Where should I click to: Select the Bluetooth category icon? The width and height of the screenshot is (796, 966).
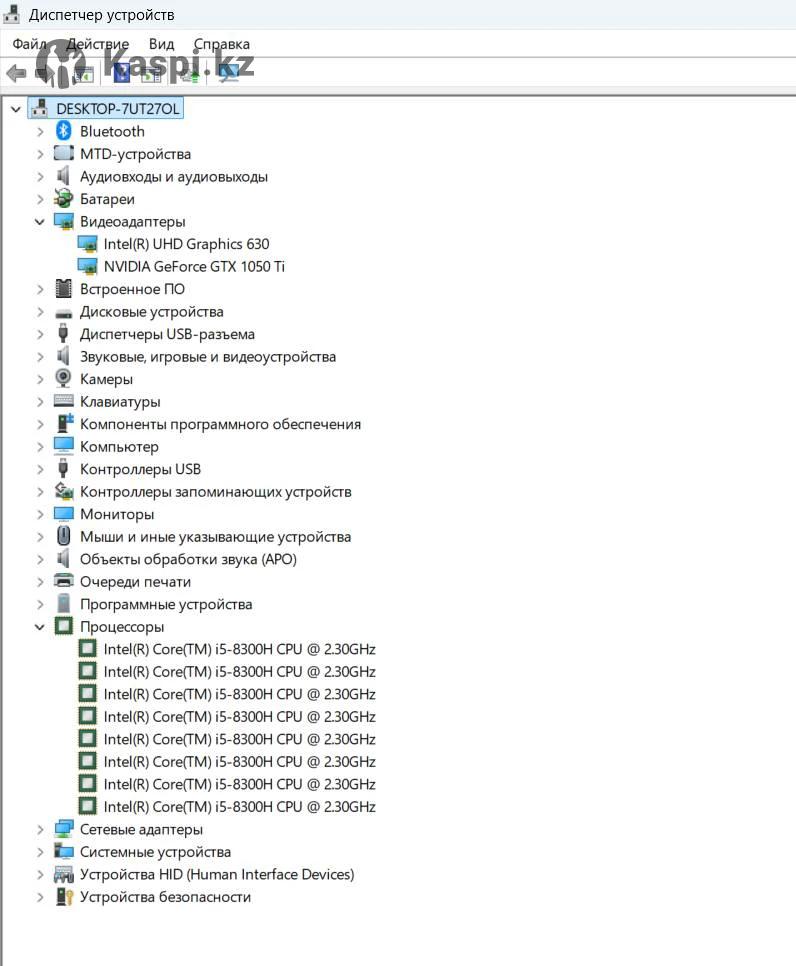pyautogui.click(x=64, y=131)
